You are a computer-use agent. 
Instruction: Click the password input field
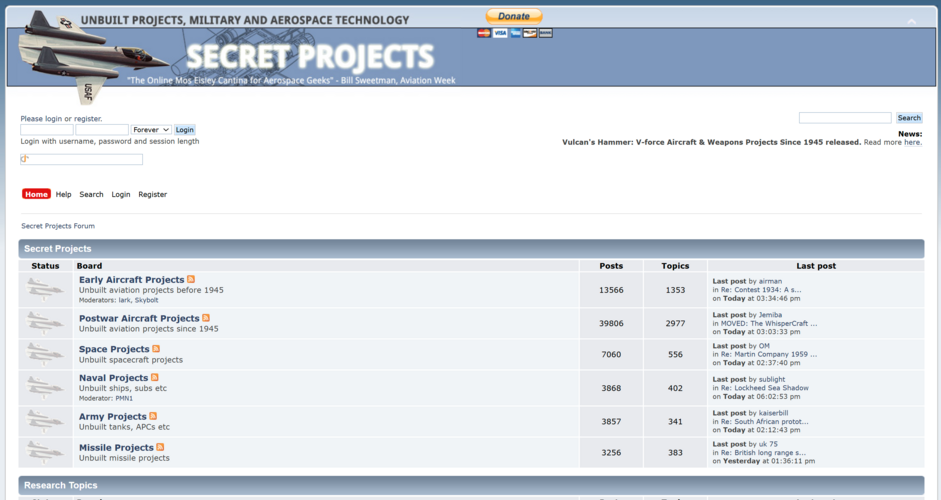102,130
